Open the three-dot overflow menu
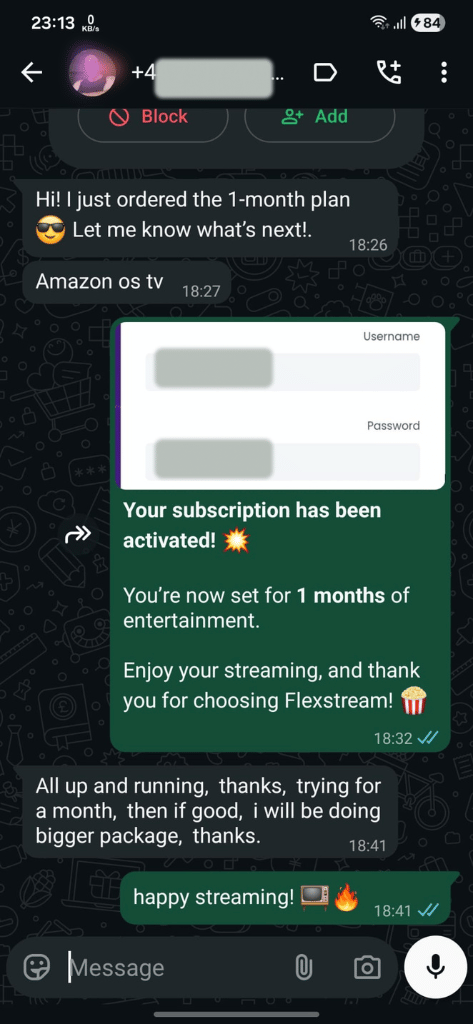Image resolution: width=473 pixels, height=1024 pixels. [444, 72]
